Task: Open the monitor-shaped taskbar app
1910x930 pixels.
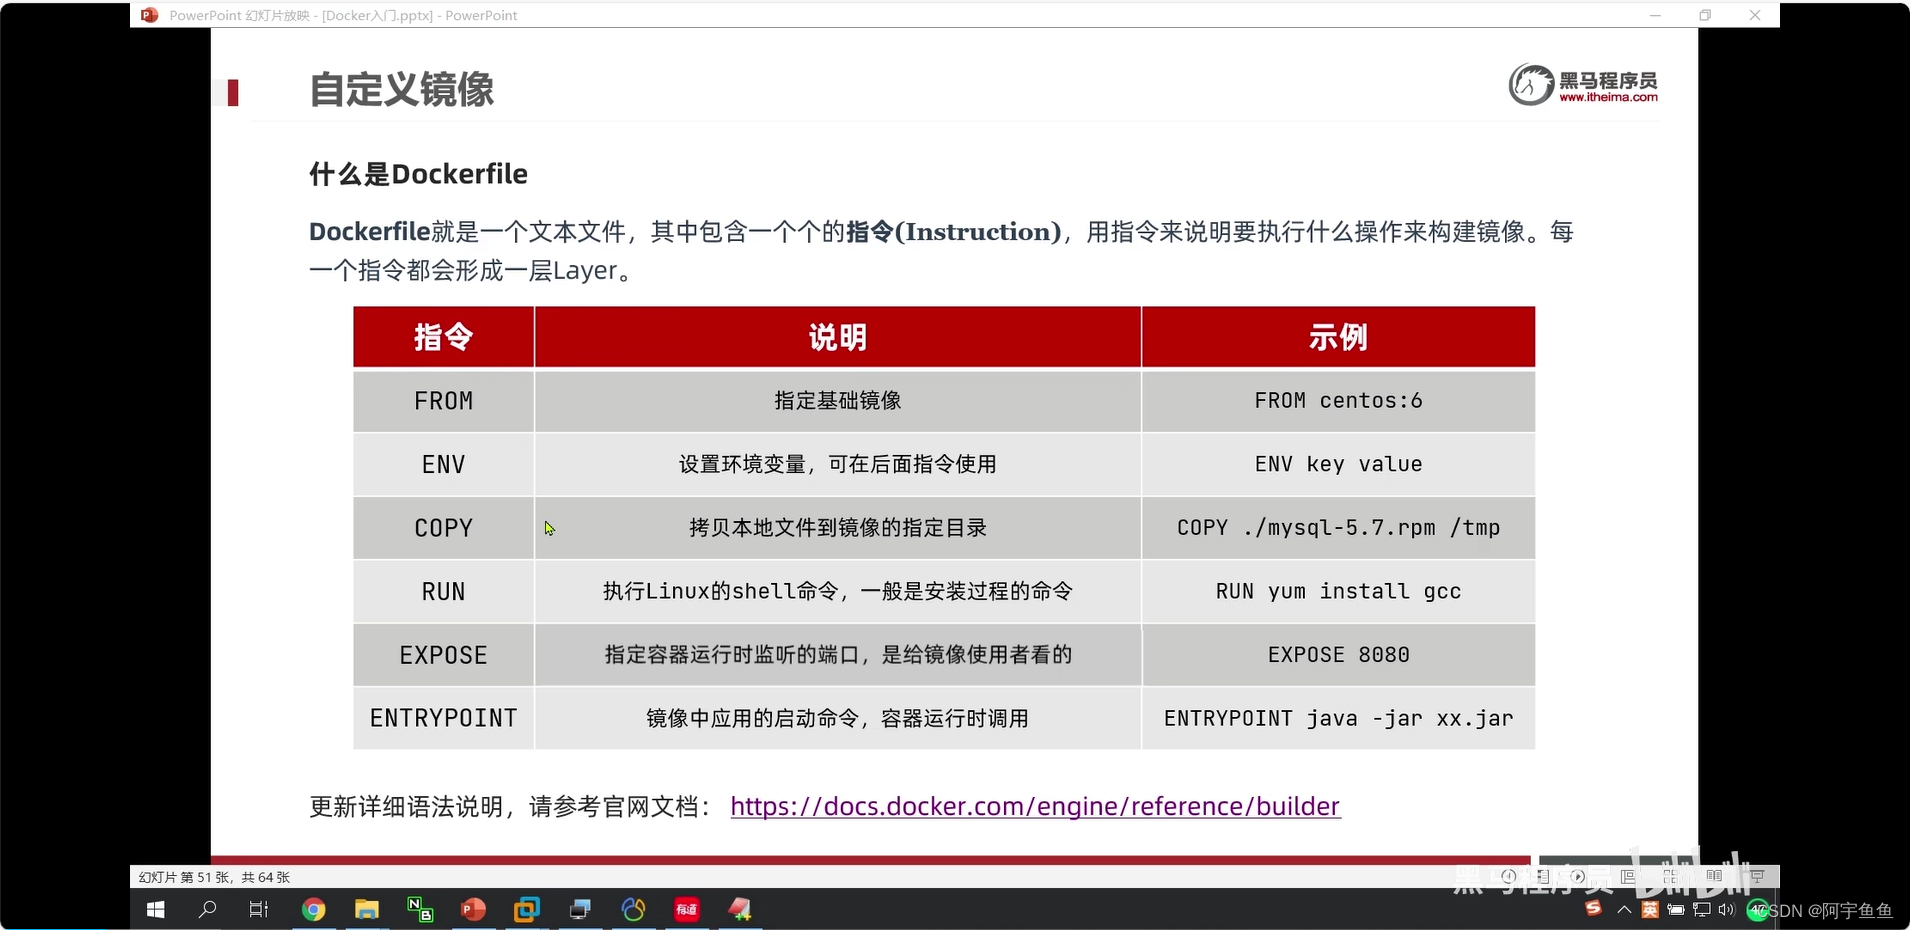Action: [x=580, y=909]
